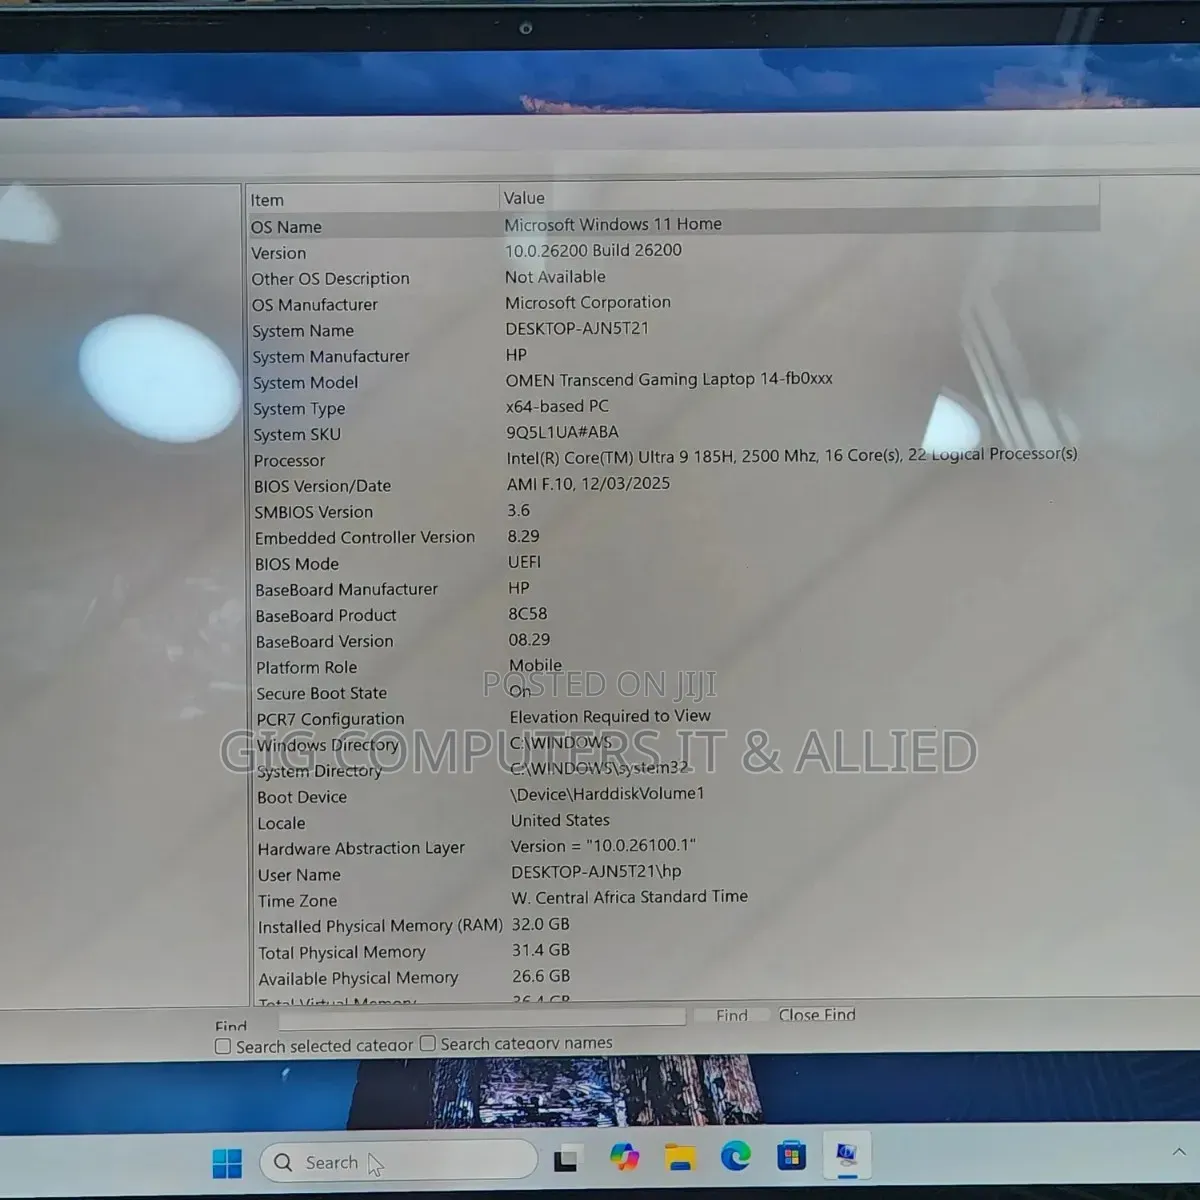Enable Search selected category only checkbox
This screenshot has height=1200, width=1200.
pos(223,1046)
